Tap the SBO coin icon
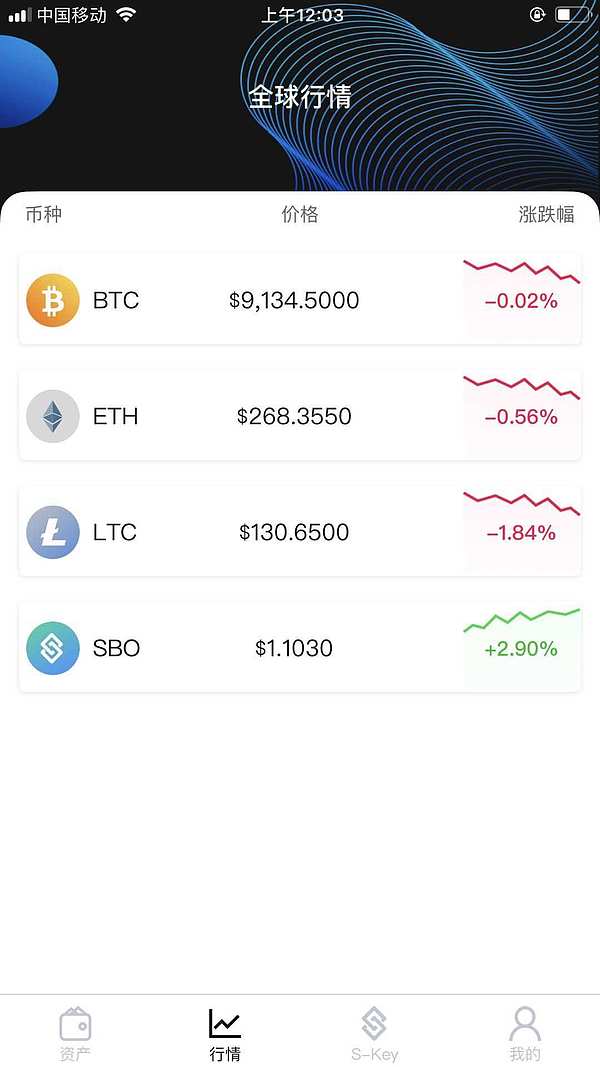 (x=52, y=648)
